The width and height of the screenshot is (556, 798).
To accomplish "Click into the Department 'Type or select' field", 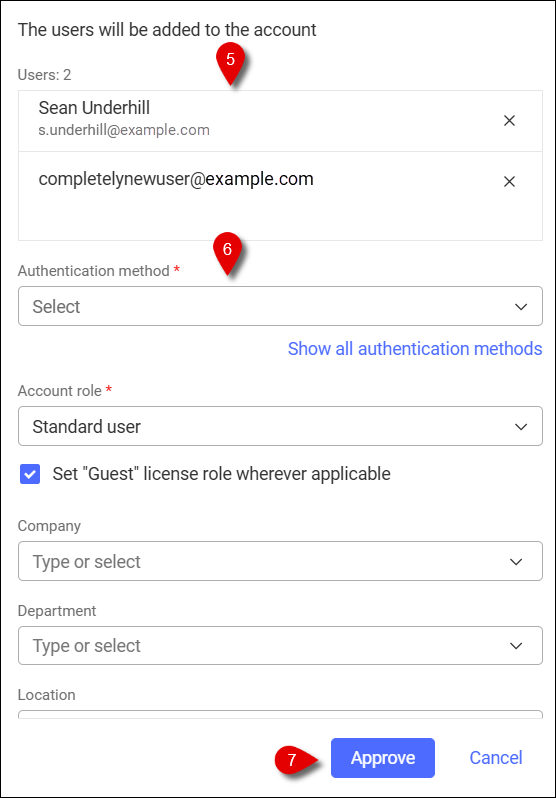I will pyautogui.click(x=280, y=645).
